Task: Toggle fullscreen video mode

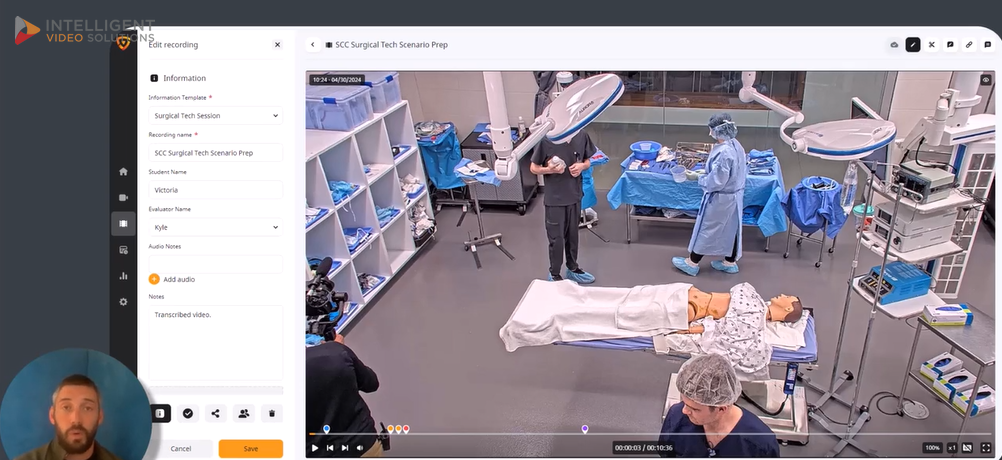Action: click(985, 448)
